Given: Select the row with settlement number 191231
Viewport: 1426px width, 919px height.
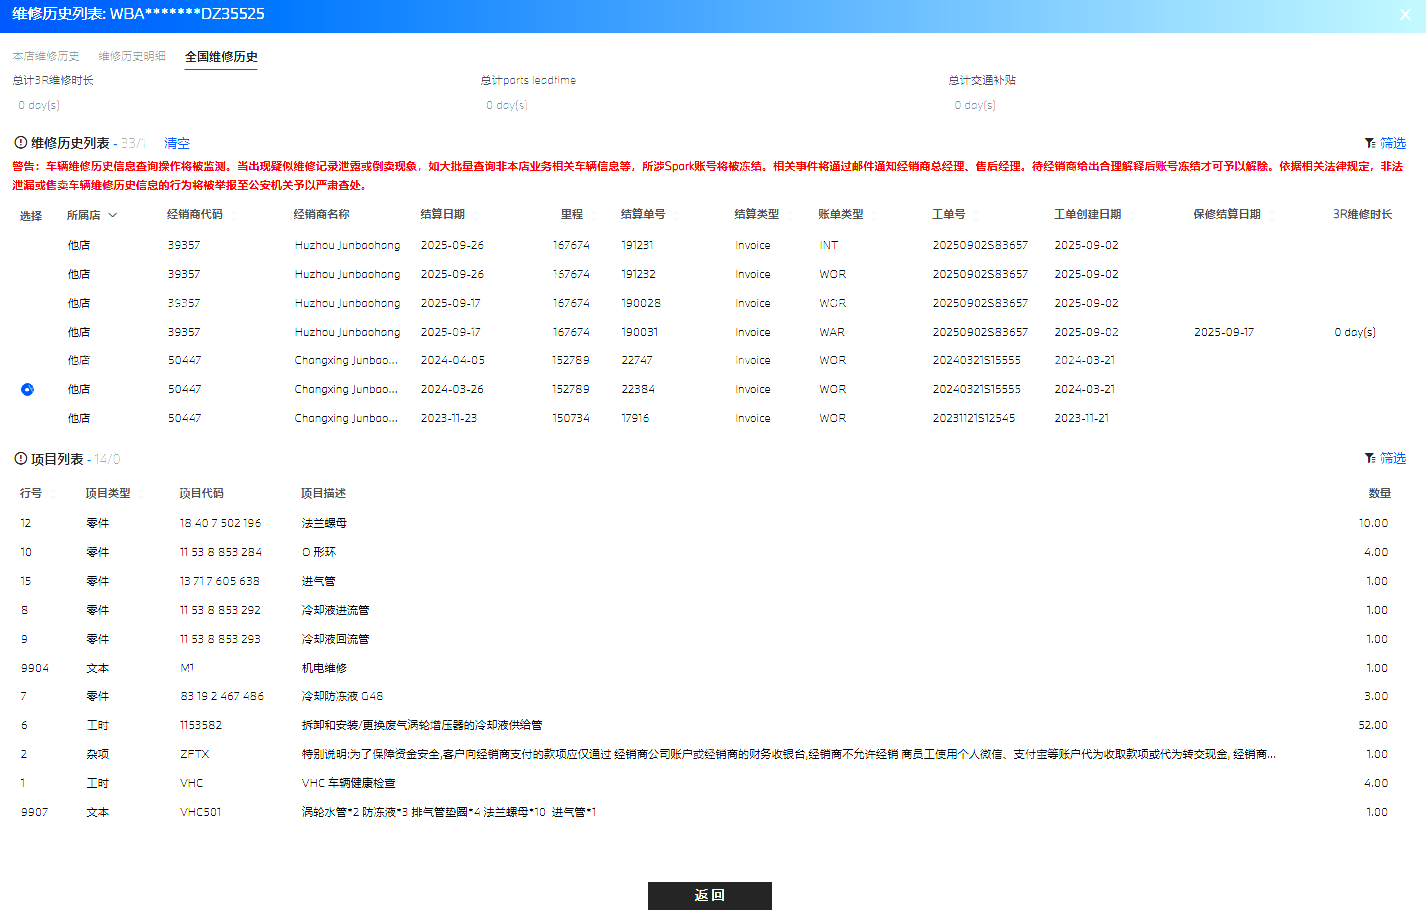Looking at the screenshot, I should [x=710, y=245].
